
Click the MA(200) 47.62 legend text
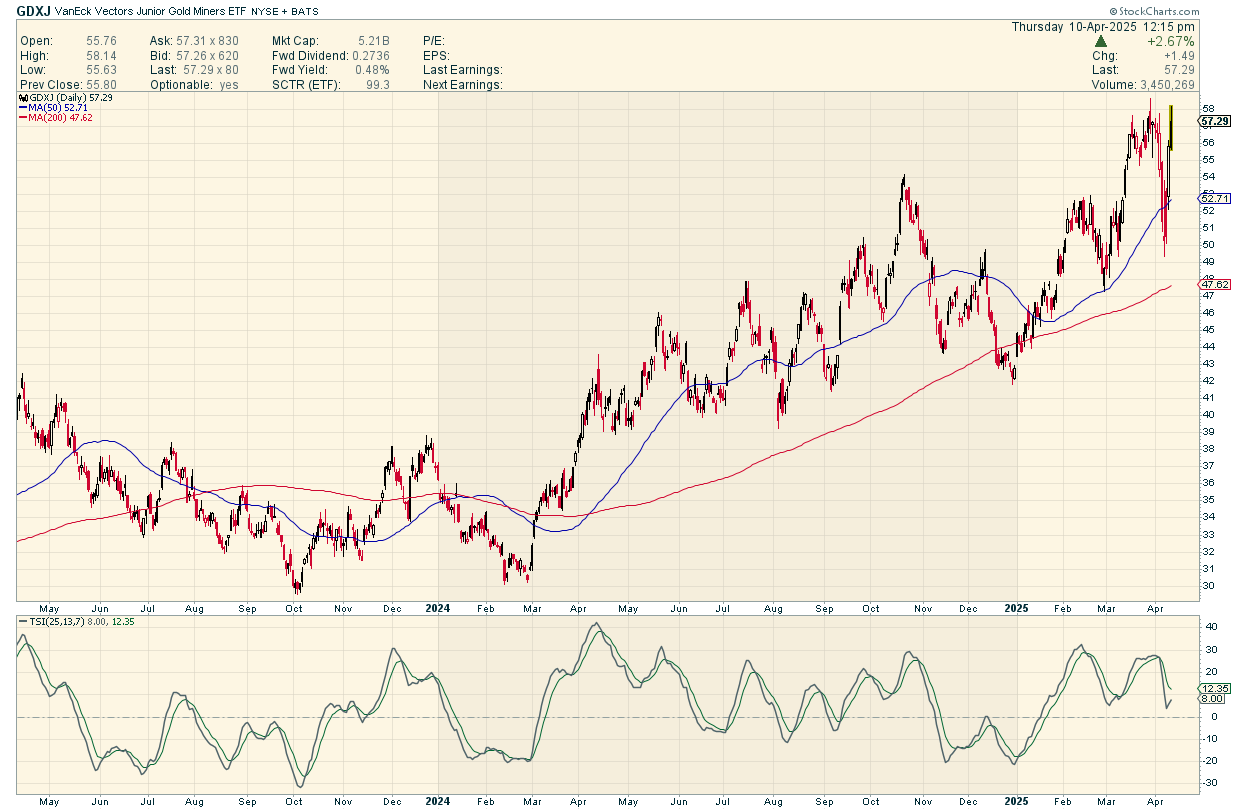point(62,119)
